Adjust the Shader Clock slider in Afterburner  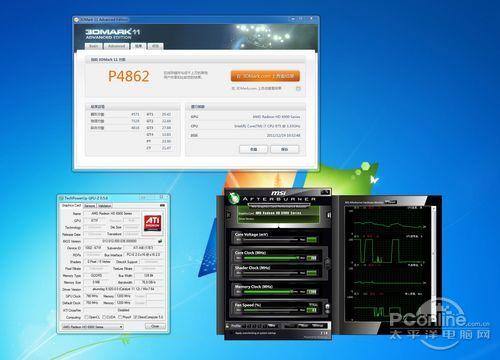tap(270, 273)
